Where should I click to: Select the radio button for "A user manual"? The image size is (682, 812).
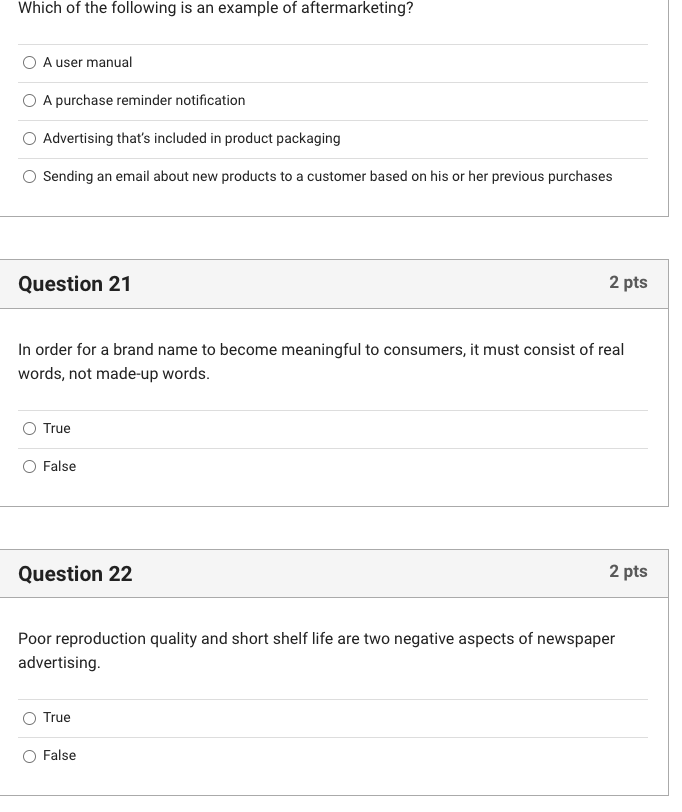30,62
